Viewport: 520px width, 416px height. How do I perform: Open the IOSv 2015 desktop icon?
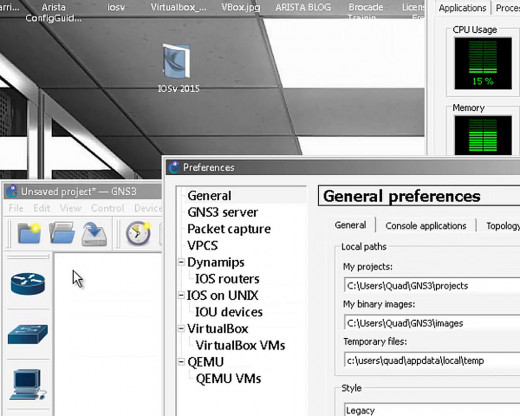pyautogui.click(x=178, y=68)
